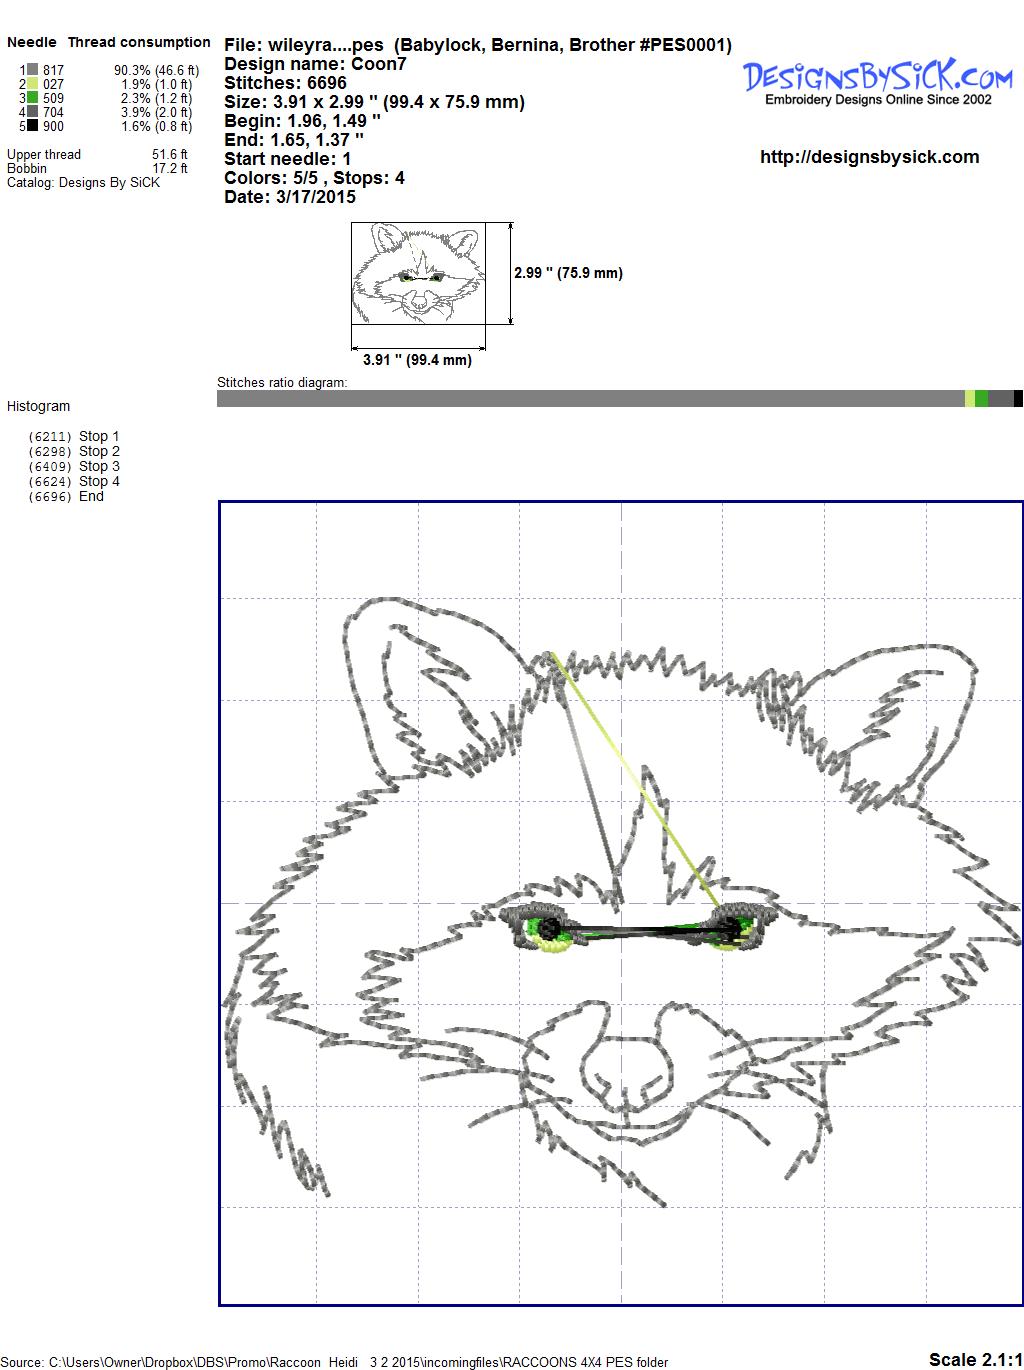Select the light green 027 thread swatch
1024x1370 pixels.
(x=33, y=84)
